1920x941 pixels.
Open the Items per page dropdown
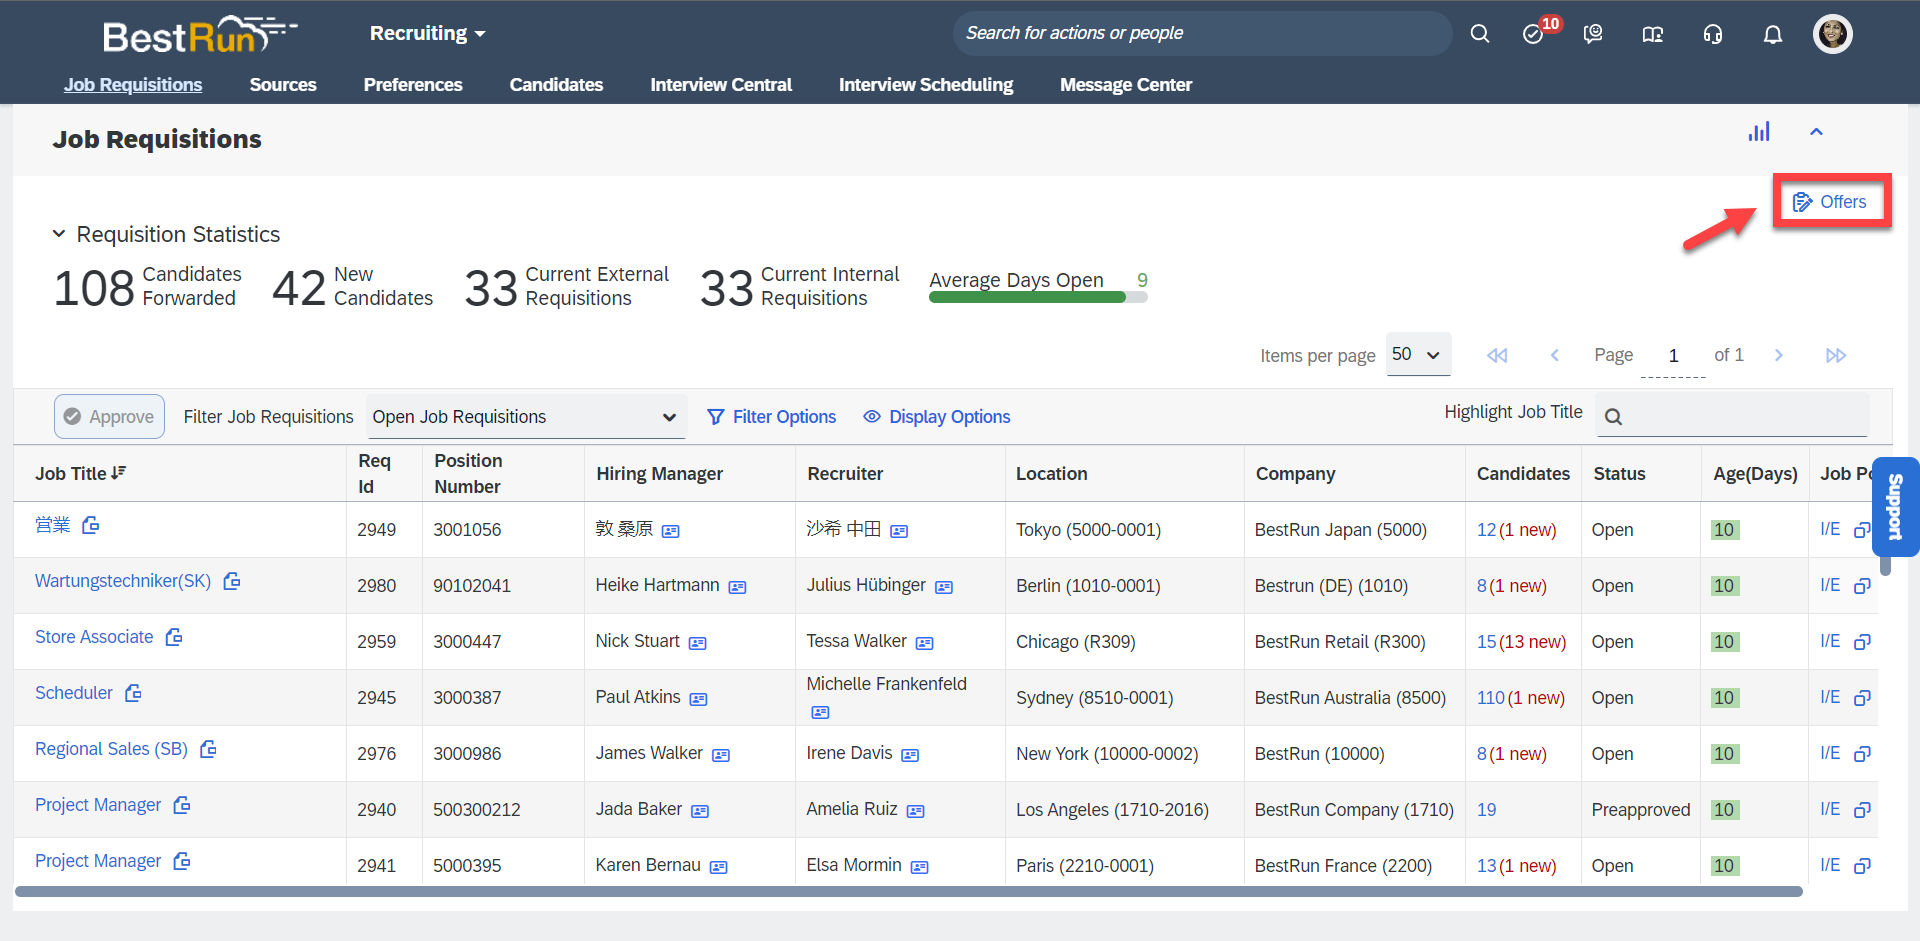1418,354
